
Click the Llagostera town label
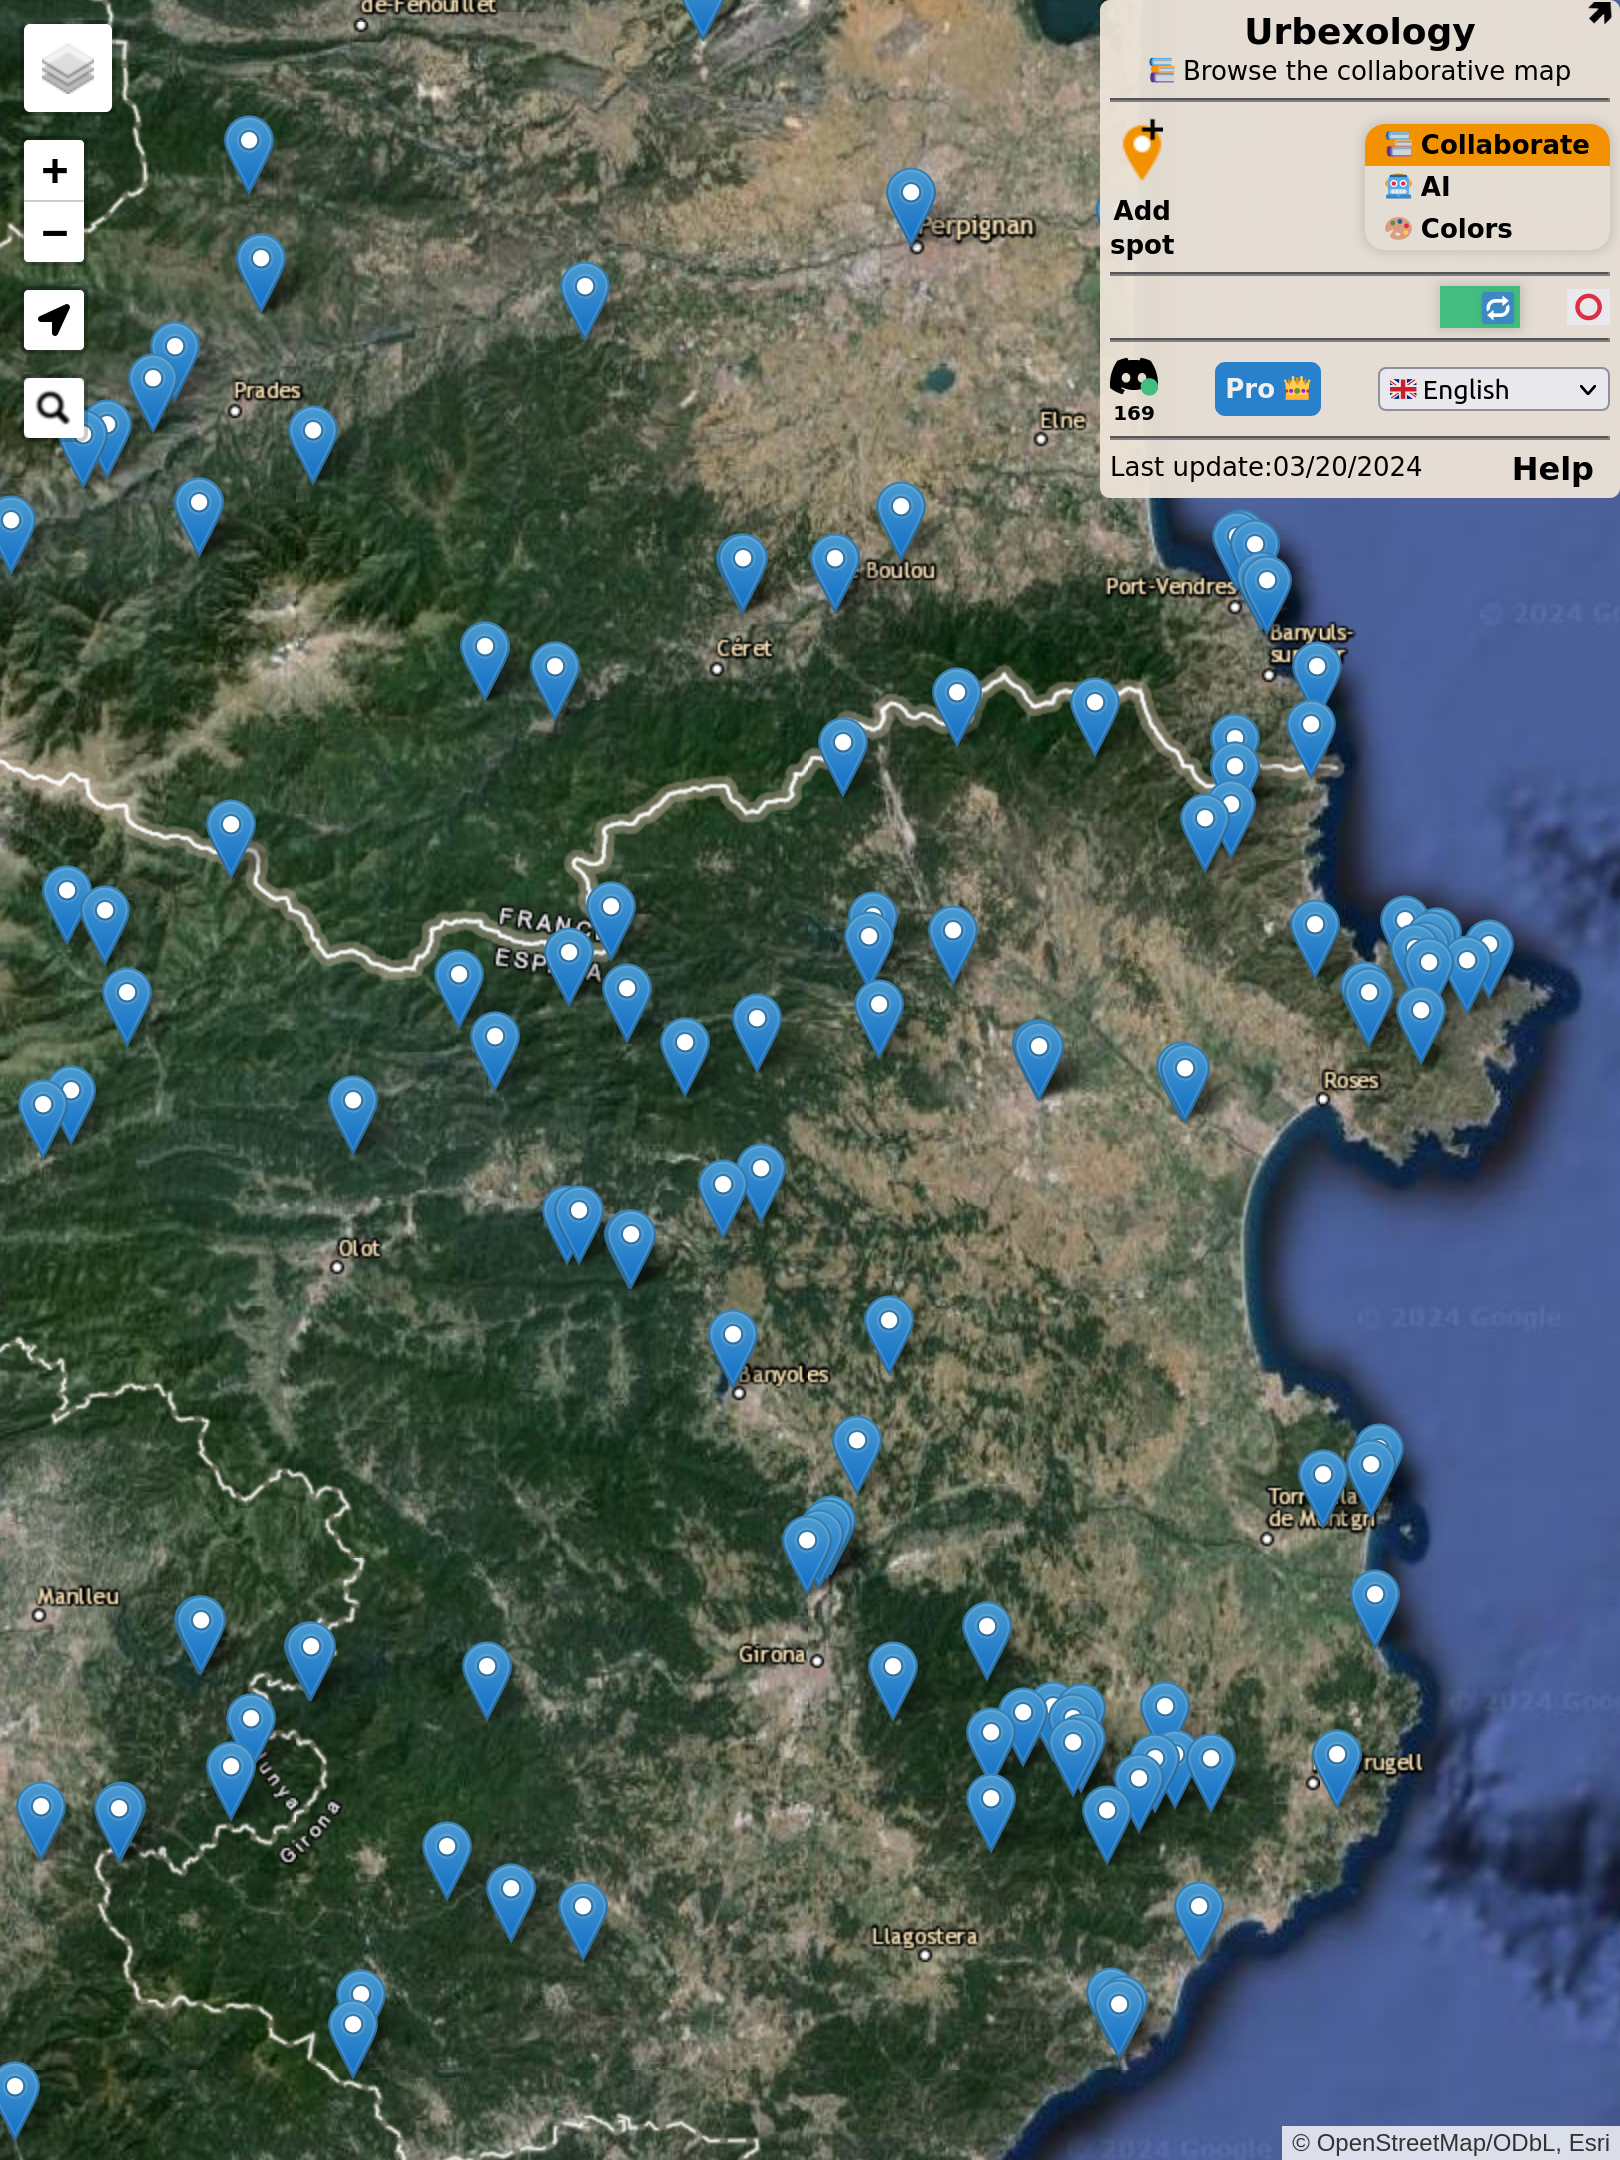point(924,1936)
